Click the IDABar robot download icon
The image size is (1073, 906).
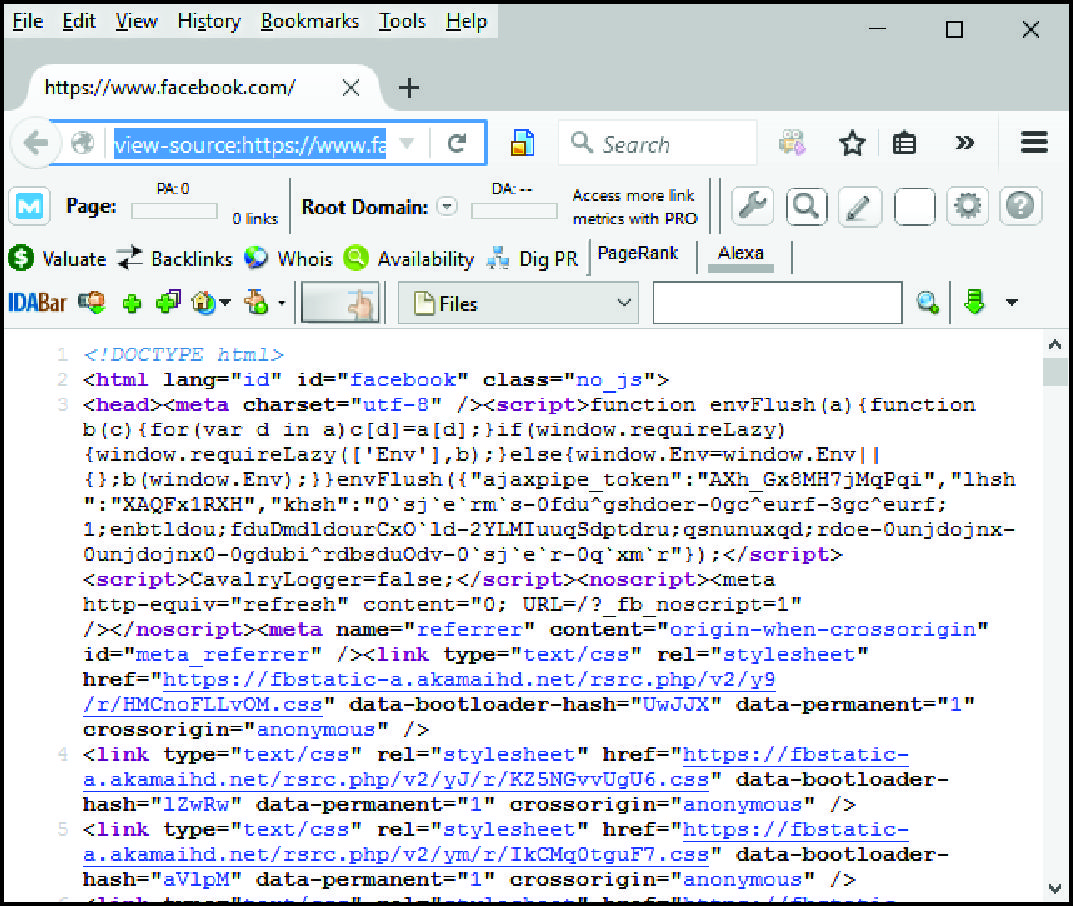pos(257,302)
